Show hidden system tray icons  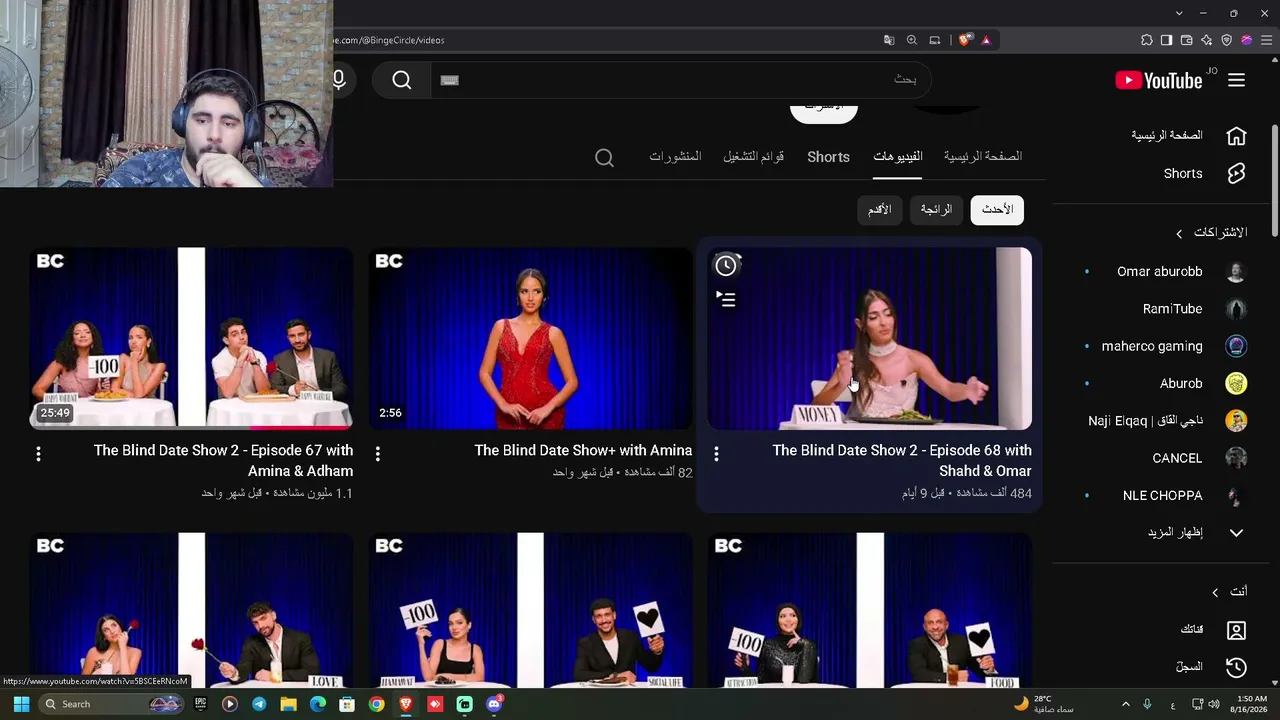pos(1125,704)
